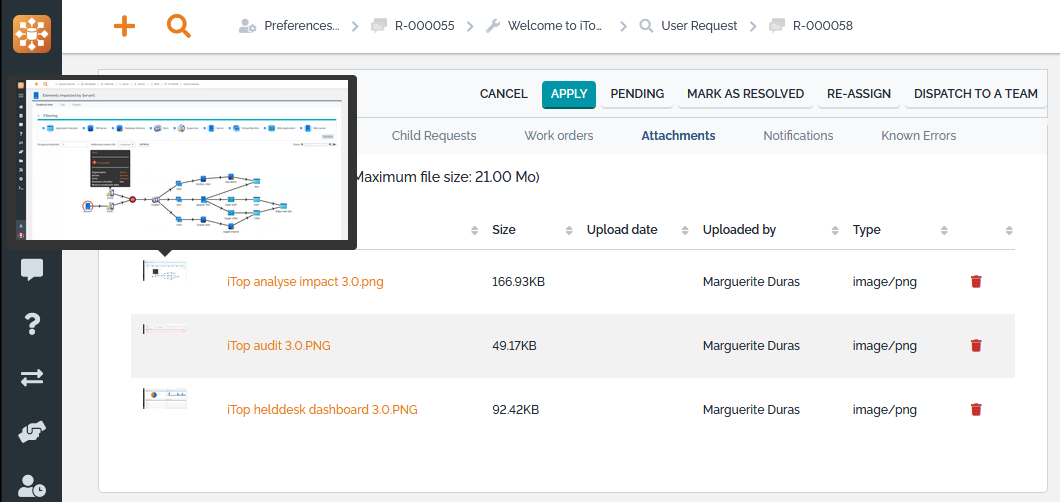This screenshot has width=1060, height=502.
Task: Open the question mark sidebar menu
Action: tap(31, 323)
